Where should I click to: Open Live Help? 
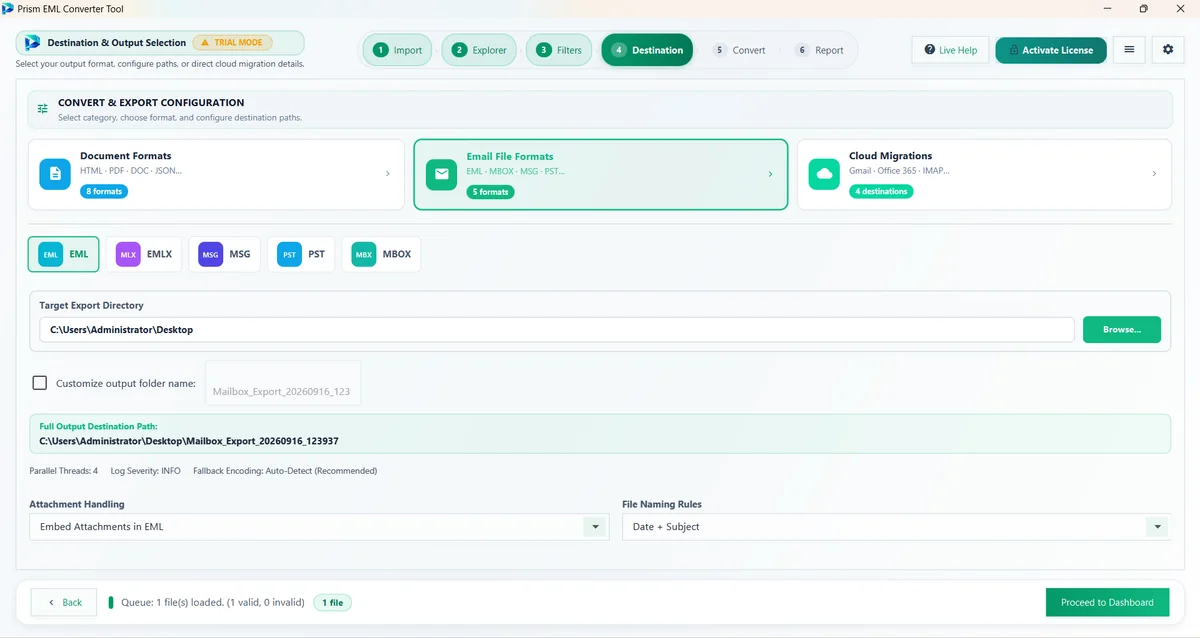pos(951,50)
